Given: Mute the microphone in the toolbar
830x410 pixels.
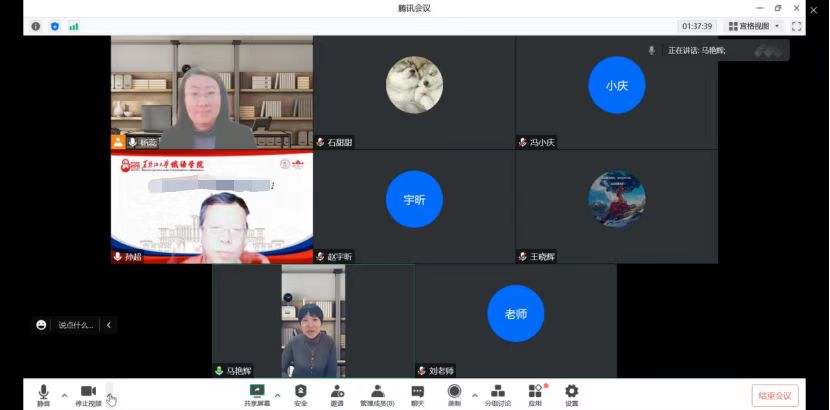Looking at the screenshot, I should pos(43,394).
